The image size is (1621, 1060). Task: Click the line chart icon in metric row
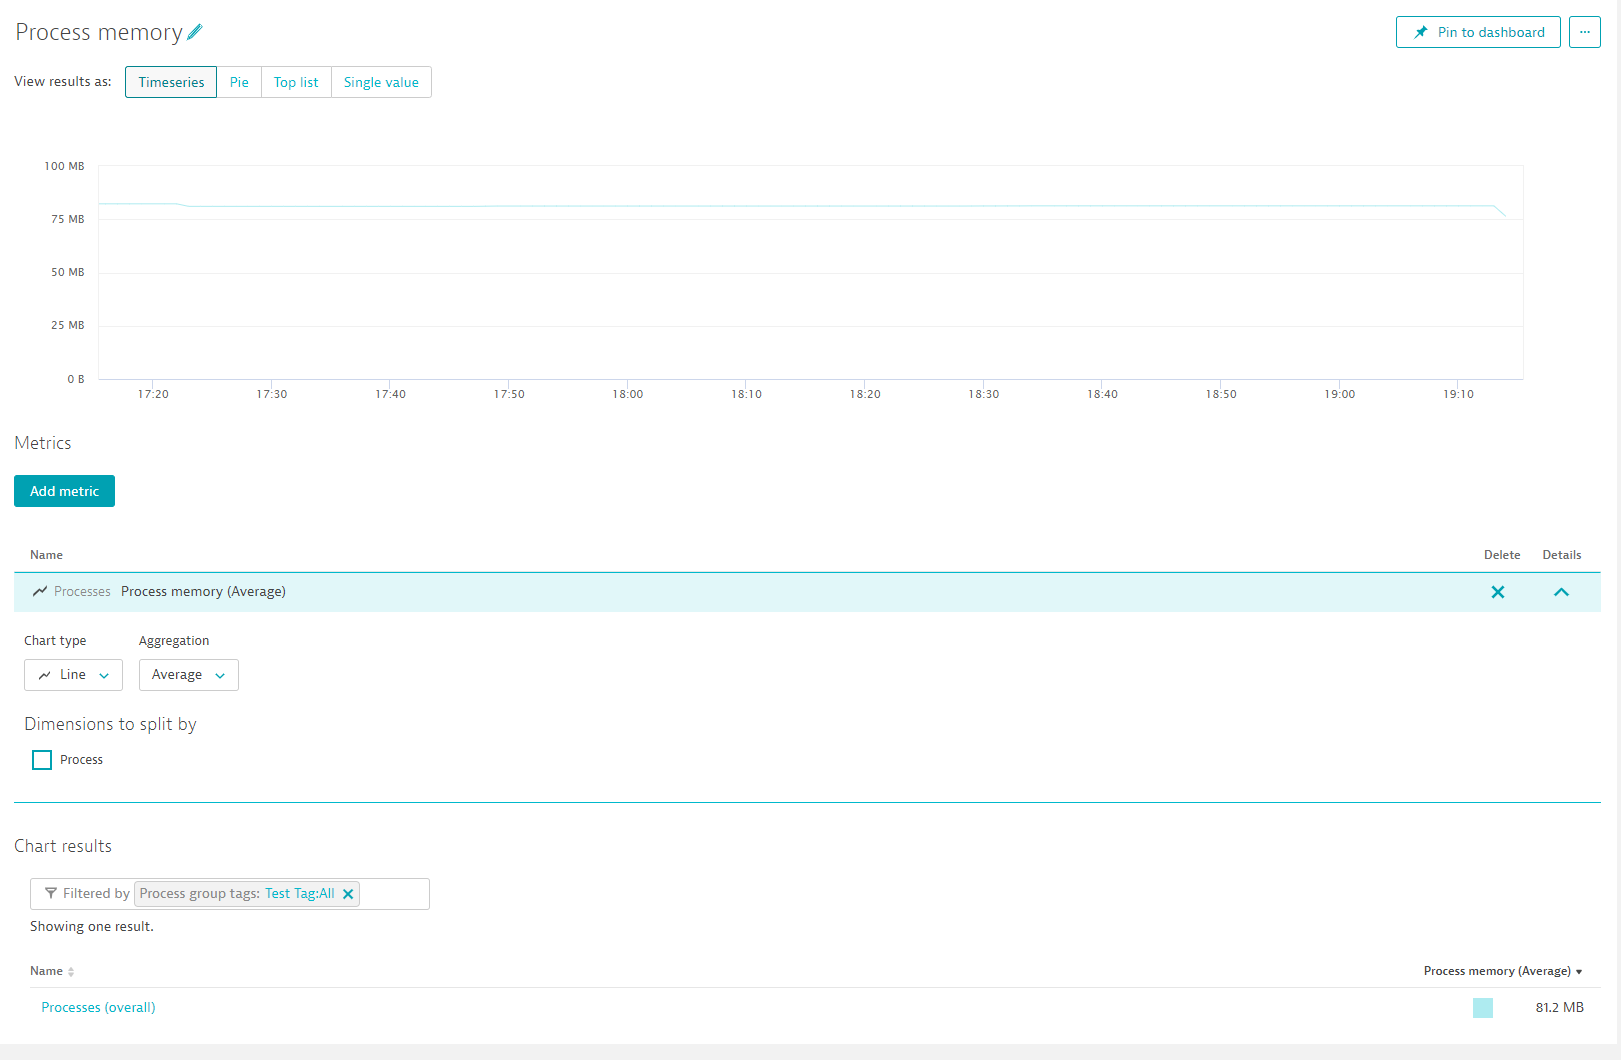coord(40,592)
